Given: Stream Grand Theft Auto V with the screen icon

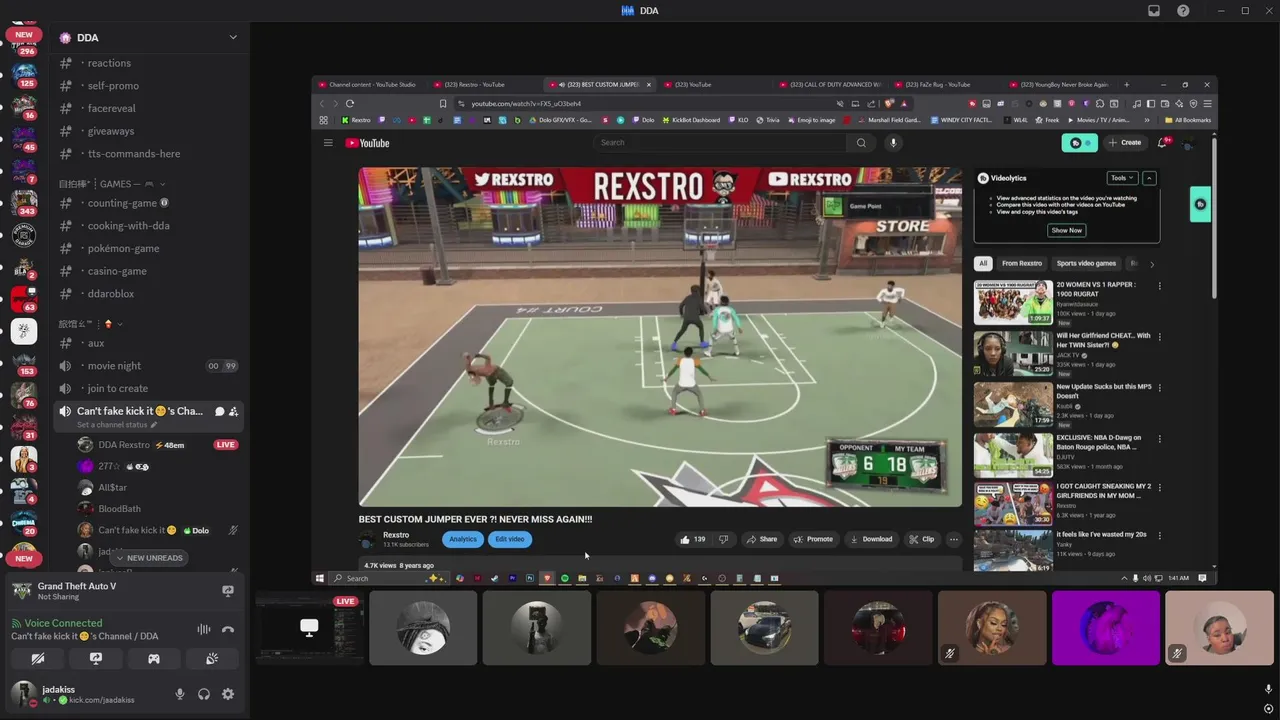Looking at the screenshot, I should pyautogui.click(x=228, y=591).
